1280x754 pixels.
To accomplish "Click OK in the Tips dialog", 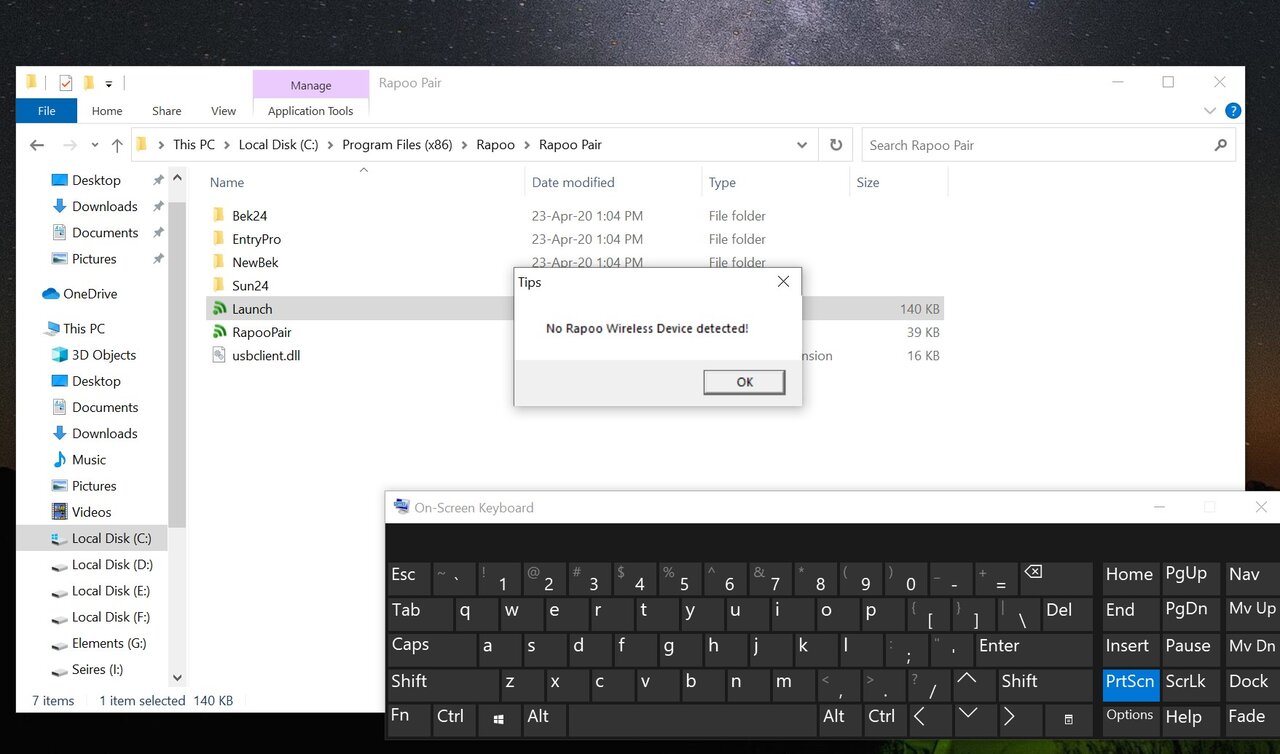I will click(744, 382).
